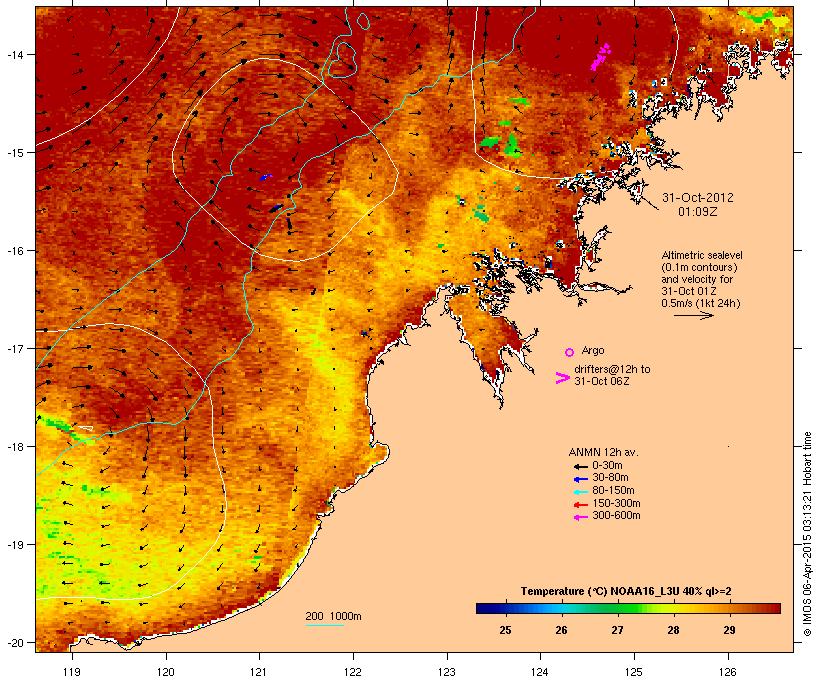Screen dimensions: 820x680
Task: Click the small white closed contour near 18S 119E
Action: 86,428
